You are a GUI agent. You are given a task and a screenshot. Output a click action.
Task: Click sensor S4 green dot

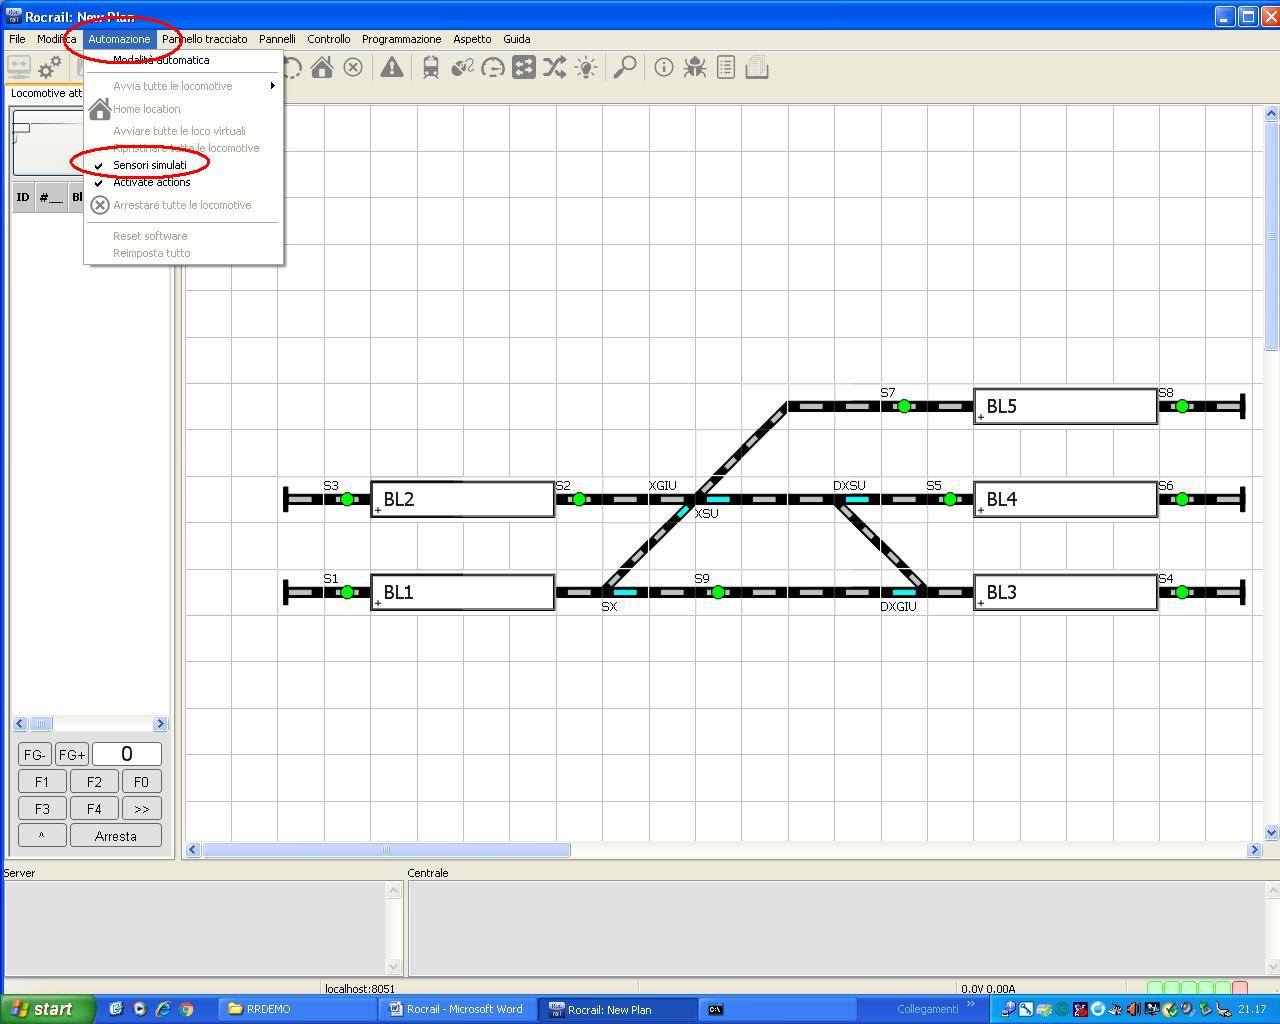1182,592
